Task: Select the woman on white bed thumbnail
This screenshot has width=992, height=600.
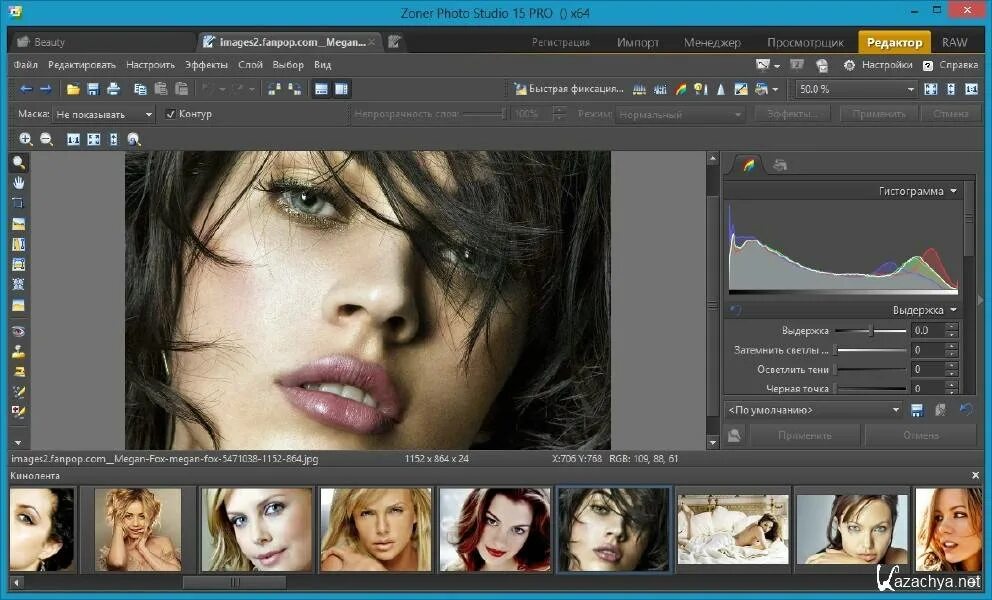Action: (x=733, y=529)
